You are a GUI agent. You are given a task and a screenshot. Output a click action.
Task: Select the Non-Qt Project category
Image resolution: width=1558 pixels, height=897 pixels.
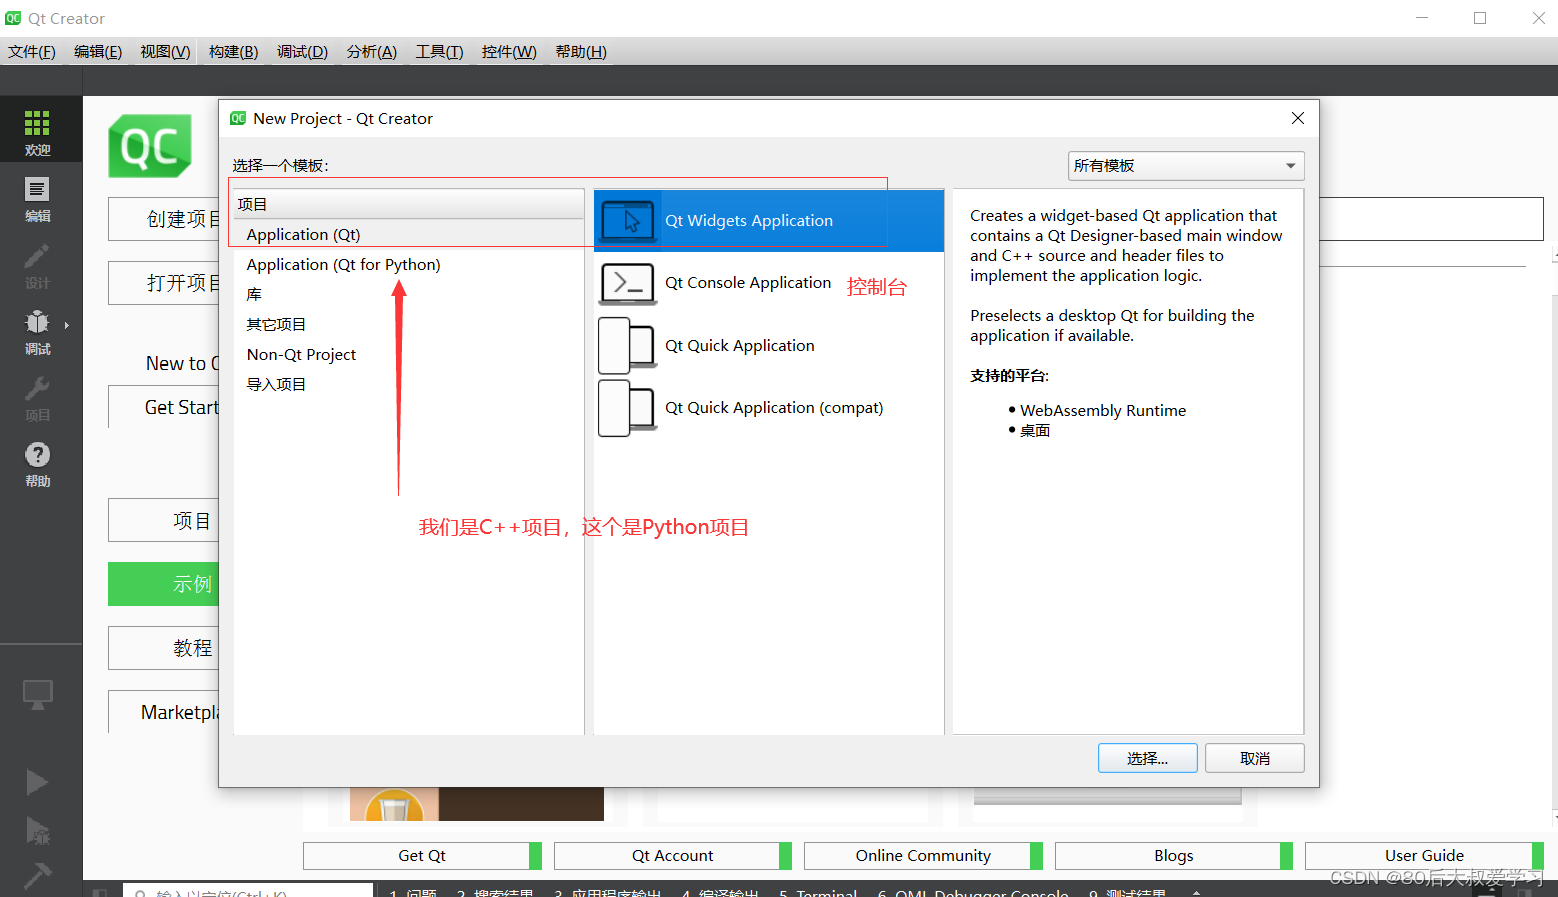point(409,355)
